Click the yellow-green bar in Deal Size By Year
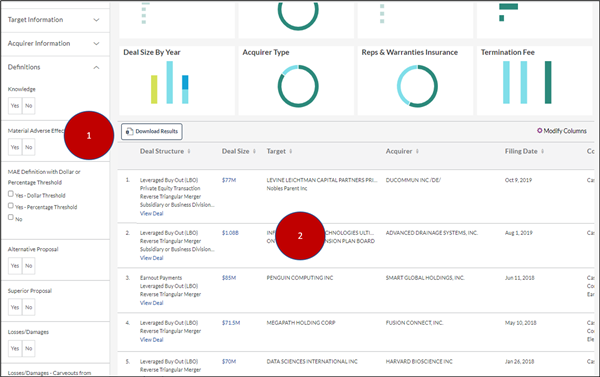 [x=154, y=89]
